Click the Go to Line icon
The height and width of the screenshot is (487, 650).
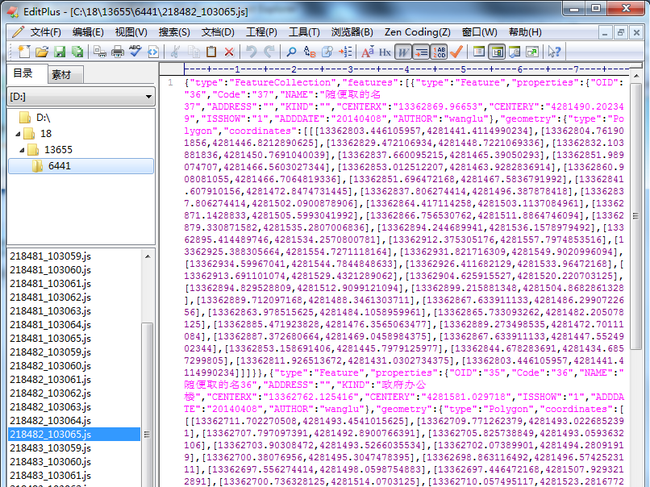[x=345, y=52]
